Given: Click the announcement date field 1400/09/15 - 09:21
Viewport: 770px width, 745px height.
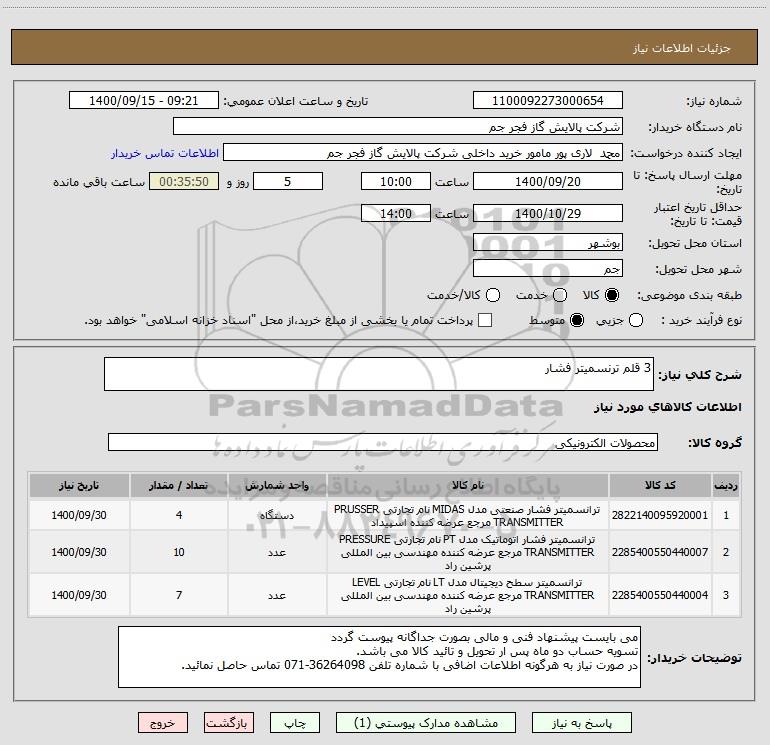Looking at the screenshot, I should 144,101.
